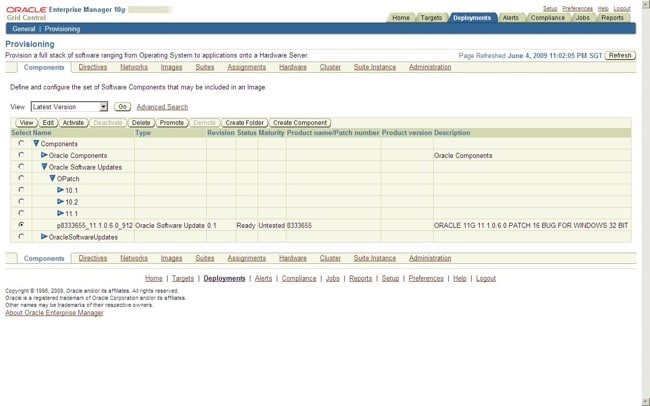The height and width of the screenshot is (406, 650).
Task: Open the top Hardware tab
Action: (x=293, y=67)
